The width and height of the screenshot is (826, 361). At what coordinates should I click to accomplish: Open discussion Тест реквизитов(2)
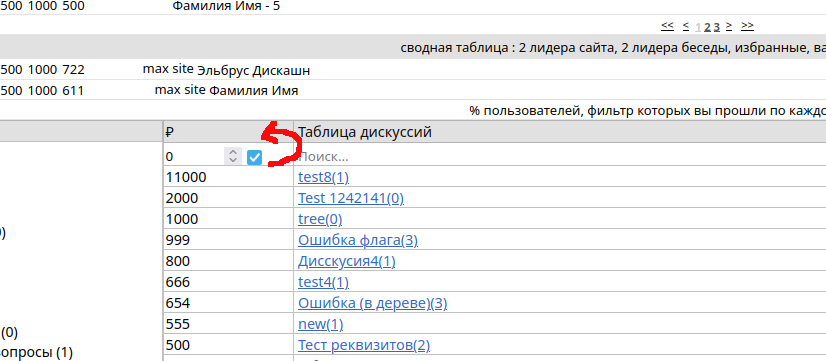click(x=364, y=345)
